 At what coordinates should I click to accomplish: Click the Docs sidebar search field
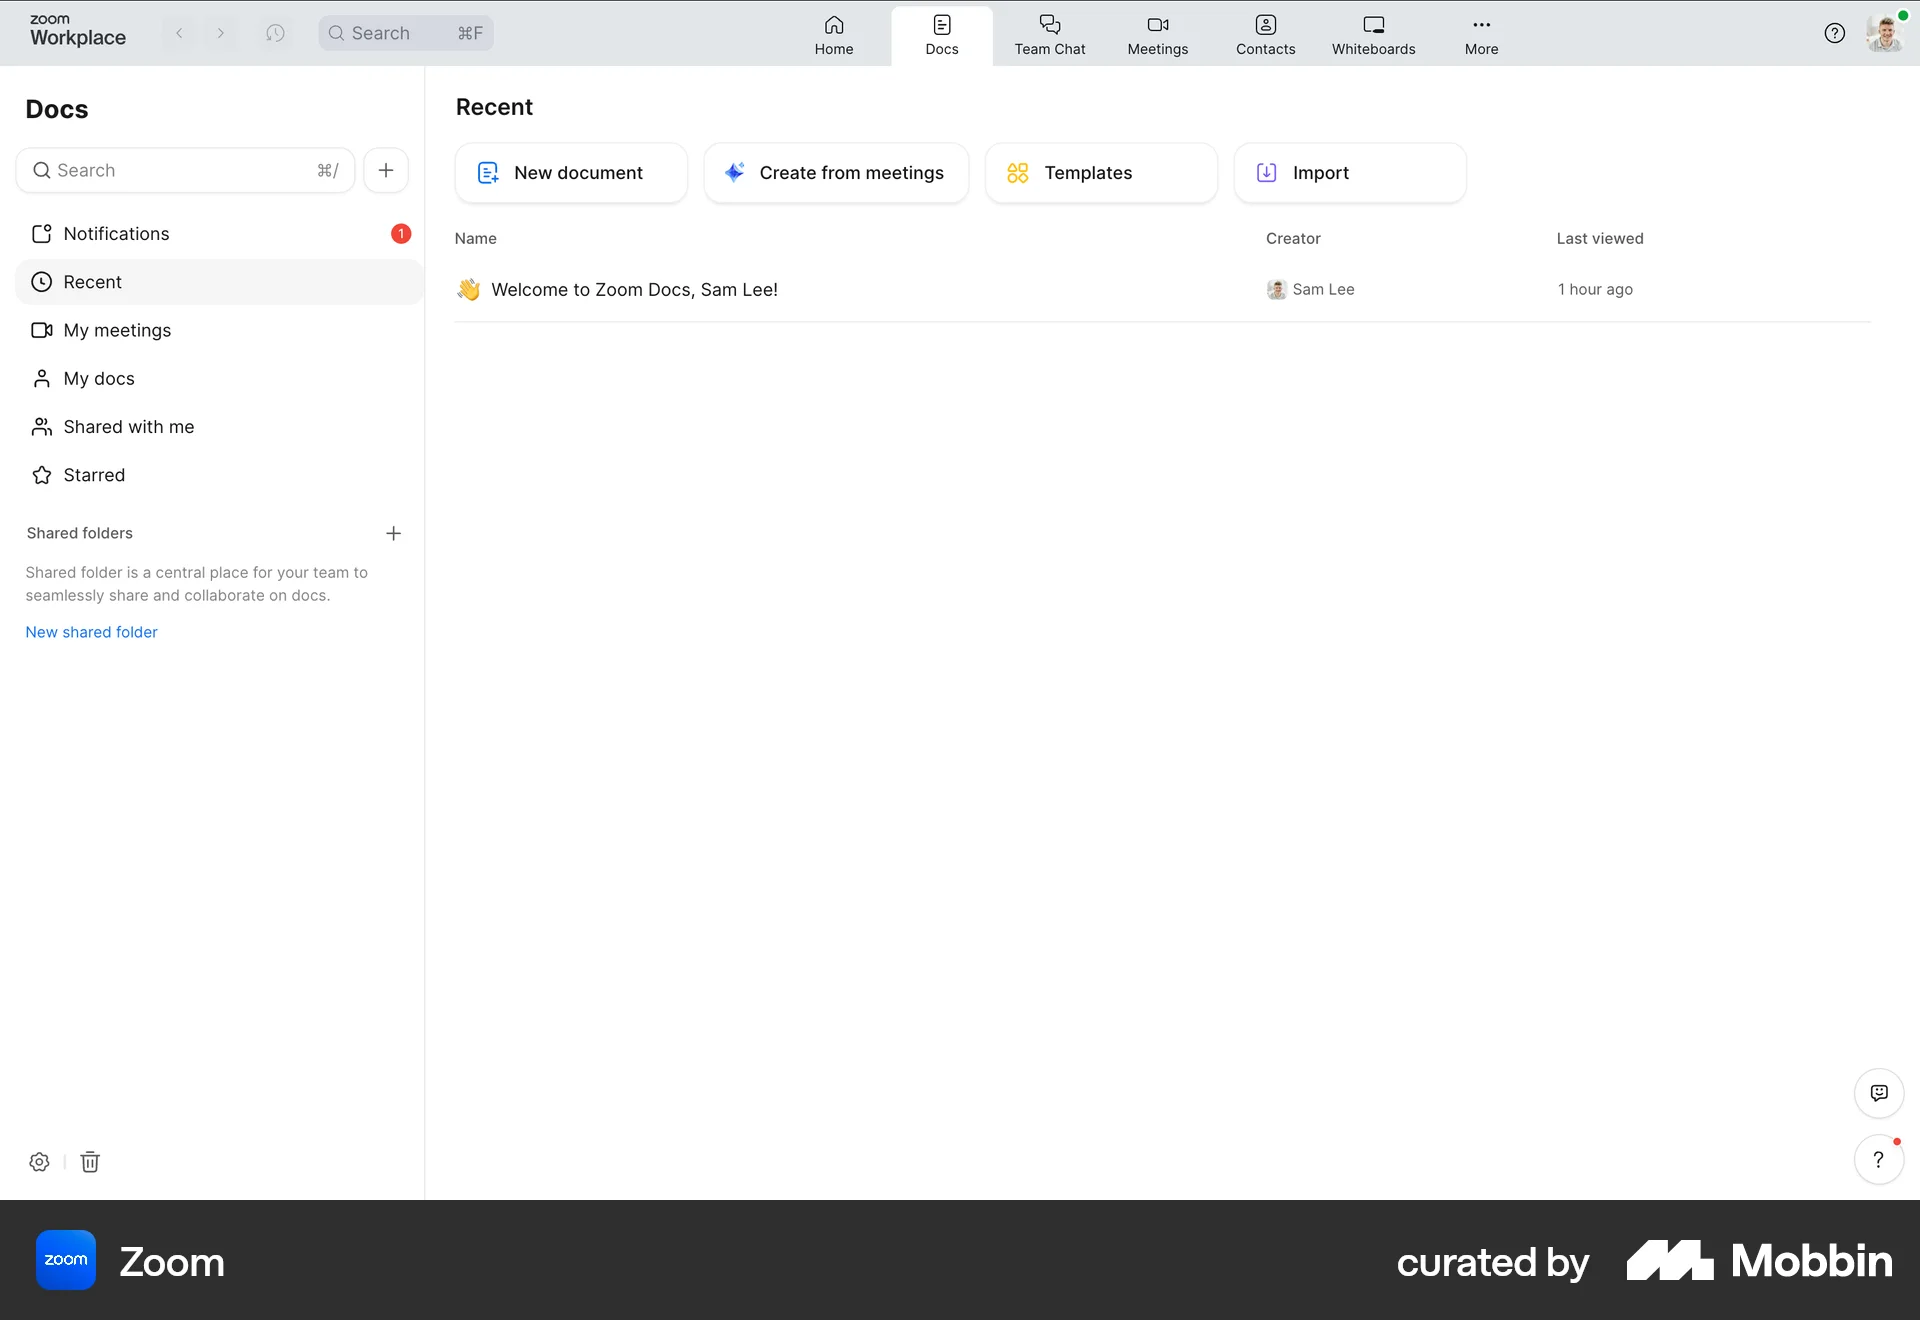[185, 170]
